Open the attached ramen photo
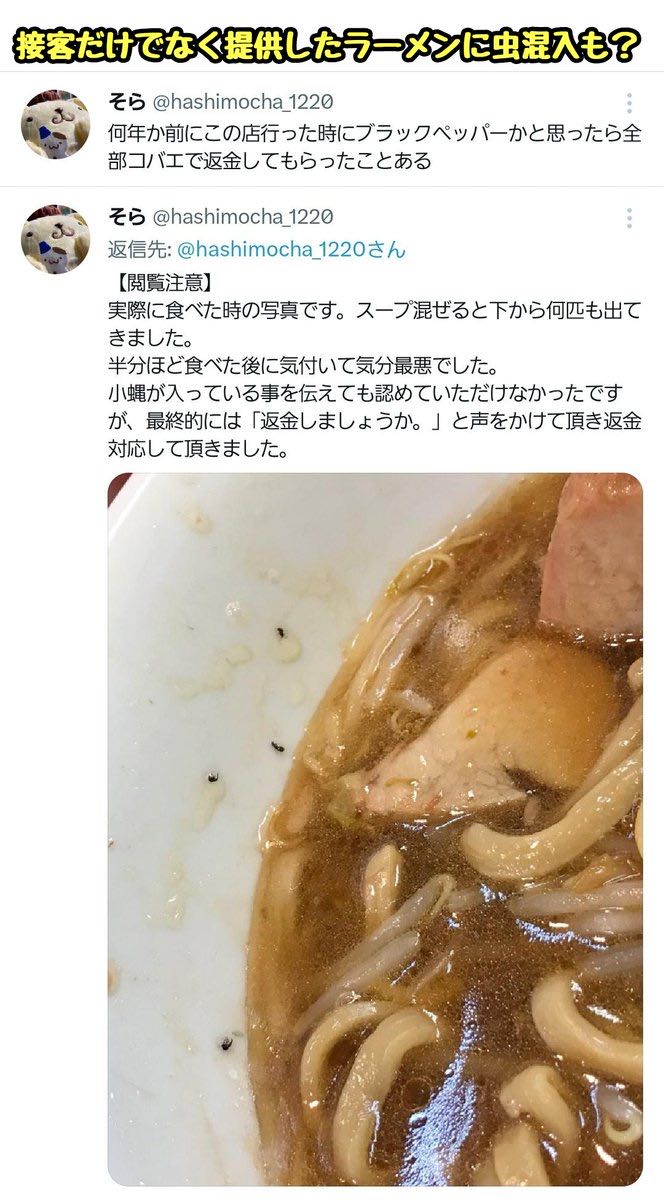Screen dimensions: 664x1200 tap(375, 829)
